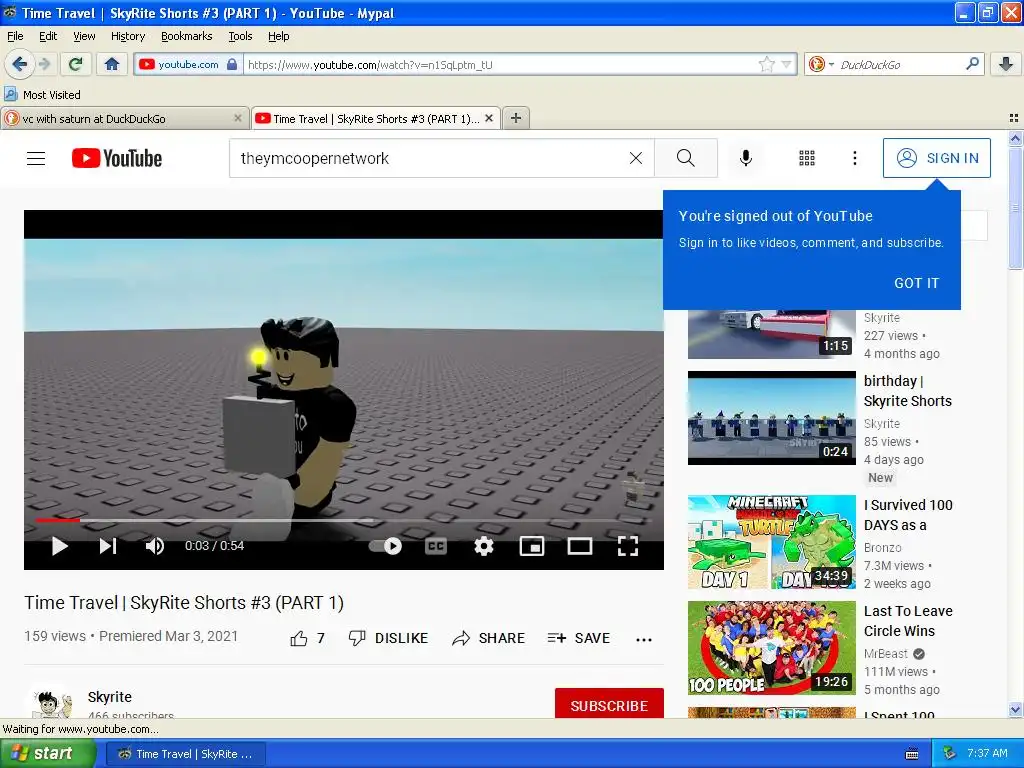Screen dimensions: 1024x768
Task: Bookmark this page with the star icon
Action: click(x=767, y=64)
